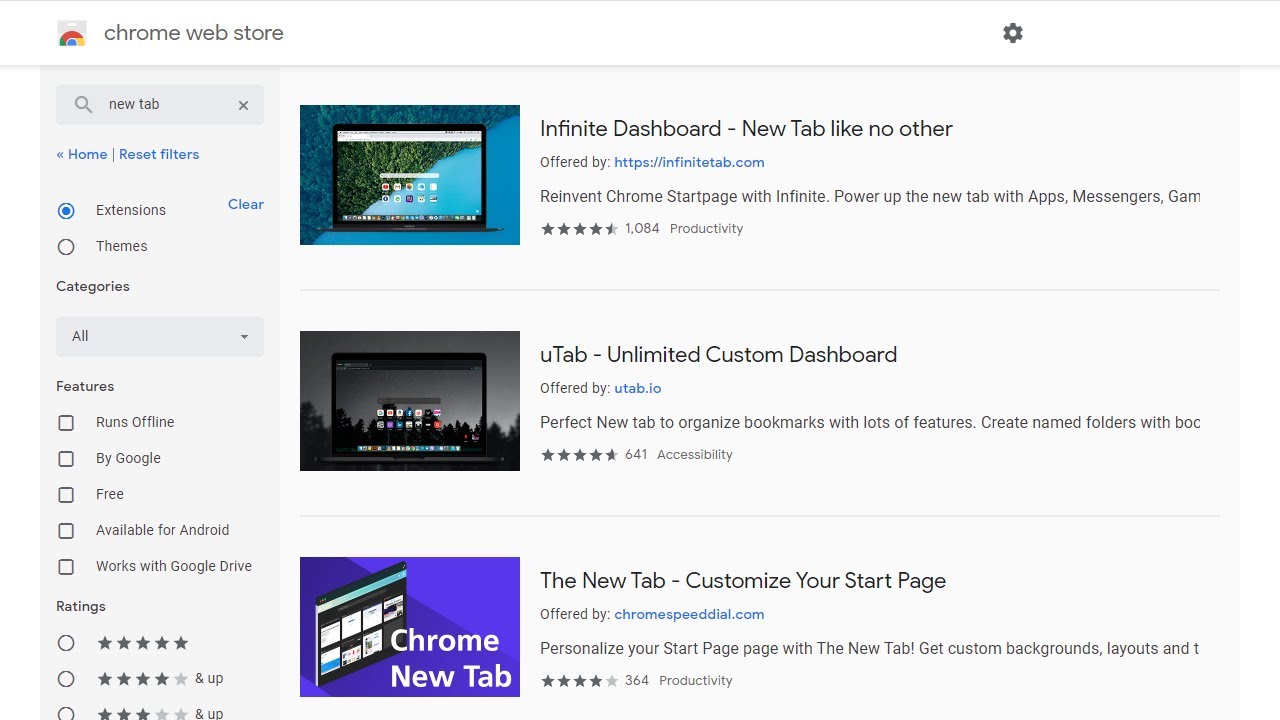
Task: Open The New Tab - Customize Your Start Page
Action: [743, 581]
